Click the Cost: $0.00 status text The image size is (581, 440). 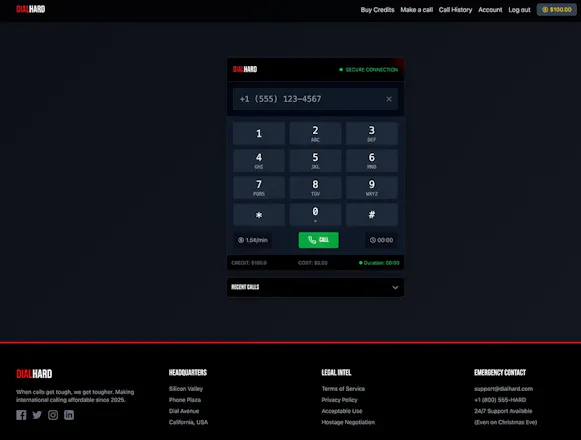coord(313,263)
